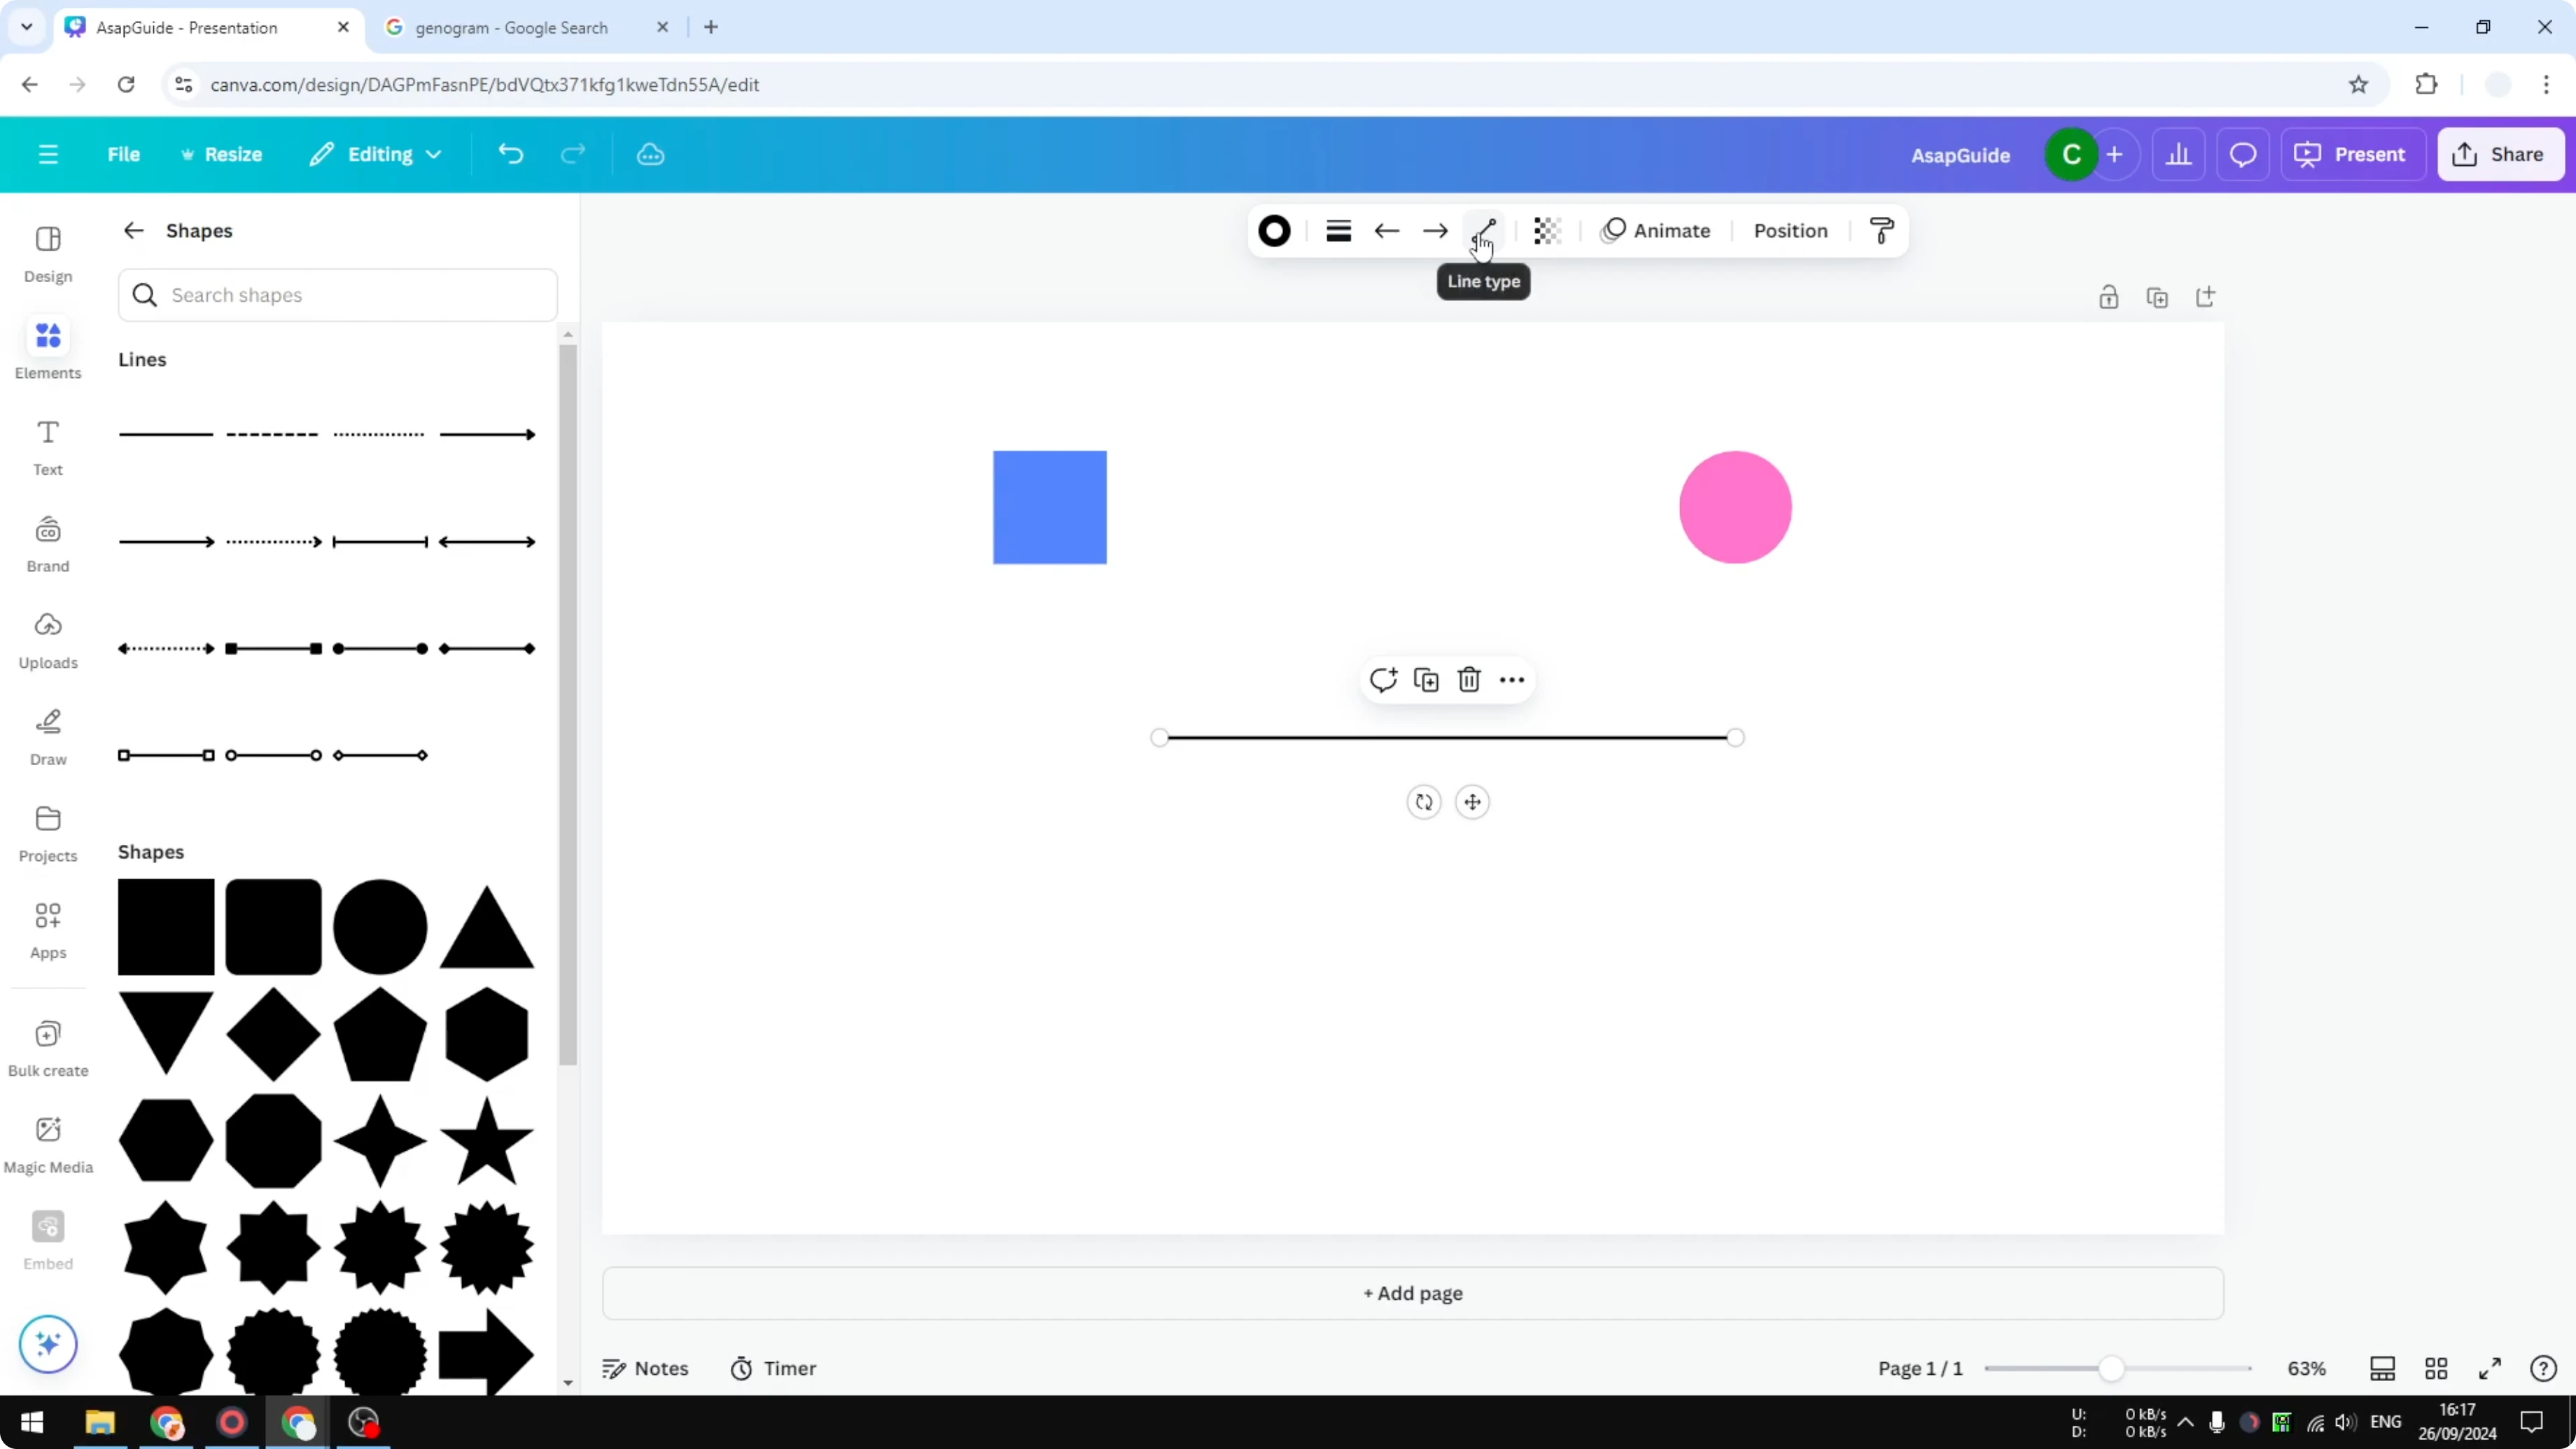This screenshot has width=2576, height=1449.
Task: Select the blue square on canvas
Action: point(1050,507)
